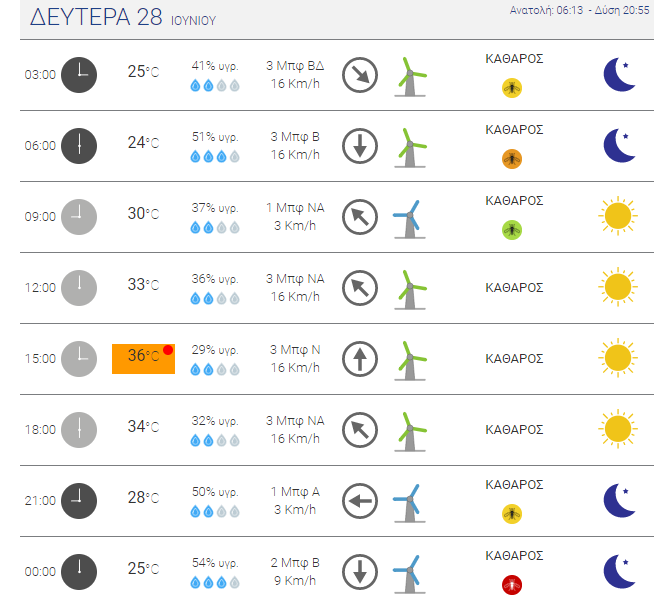Click the blue wind turbine at 09:00
This screenshot has height=605, width=661.
tap(409, 219)
